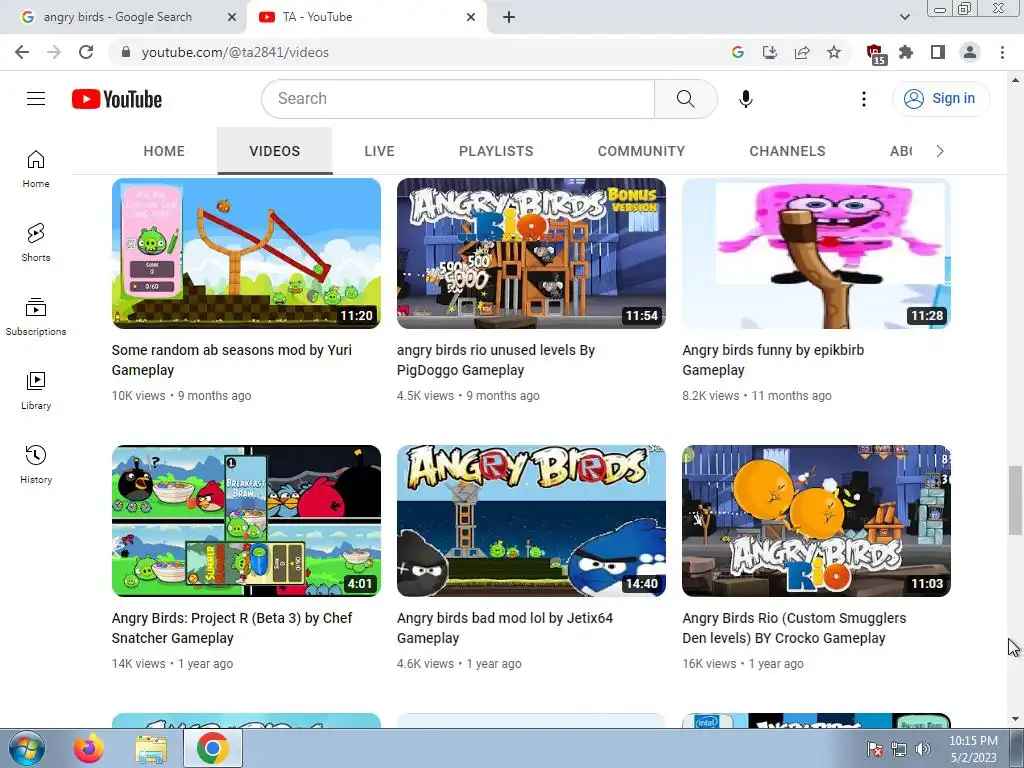This screenshot has height=768, width=1024.
Task: Open Angry Birds Rio Custom Smugglers thumbnail
Action: pyautogui.click(x=816, y=520)
